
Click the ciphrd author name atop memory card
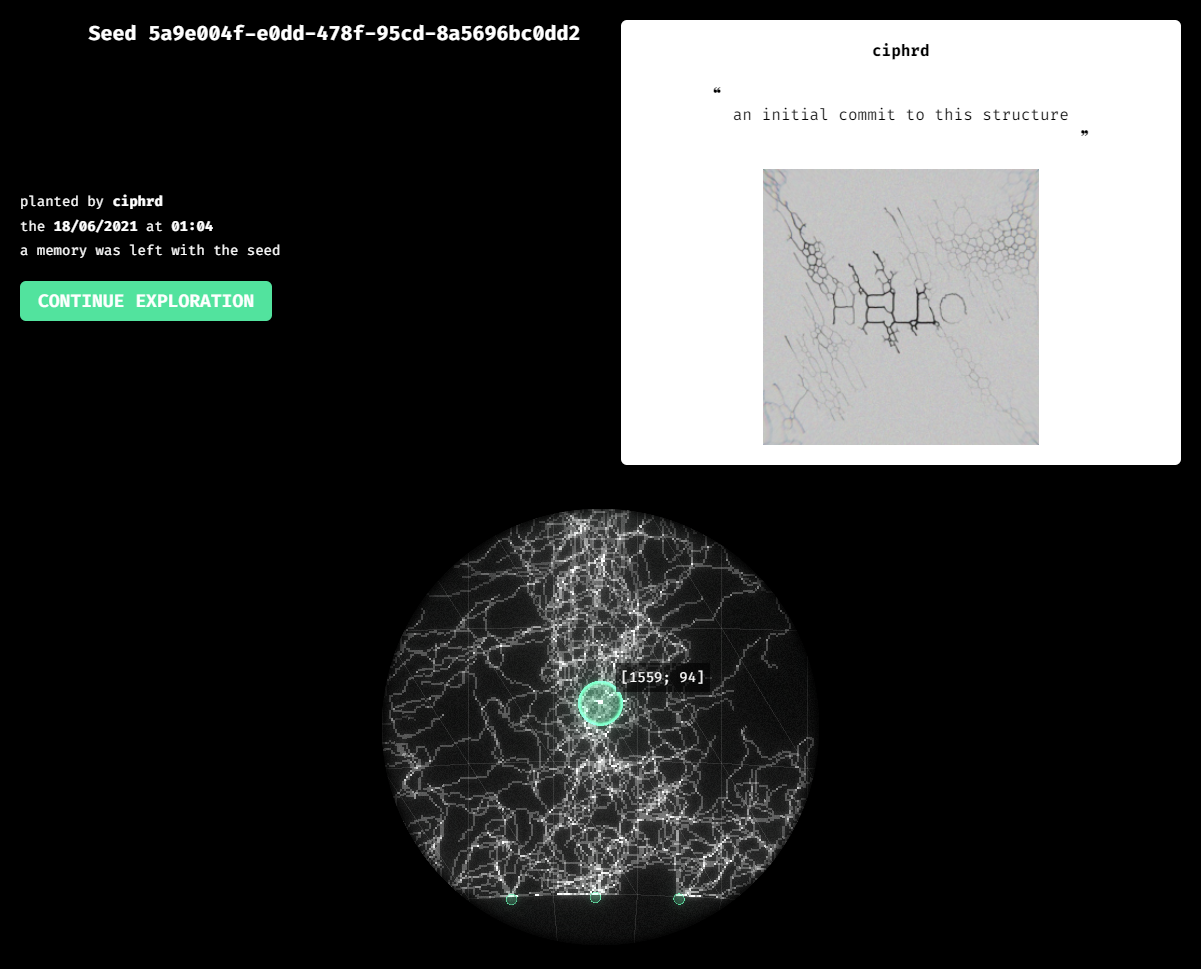tap(900, 51)
